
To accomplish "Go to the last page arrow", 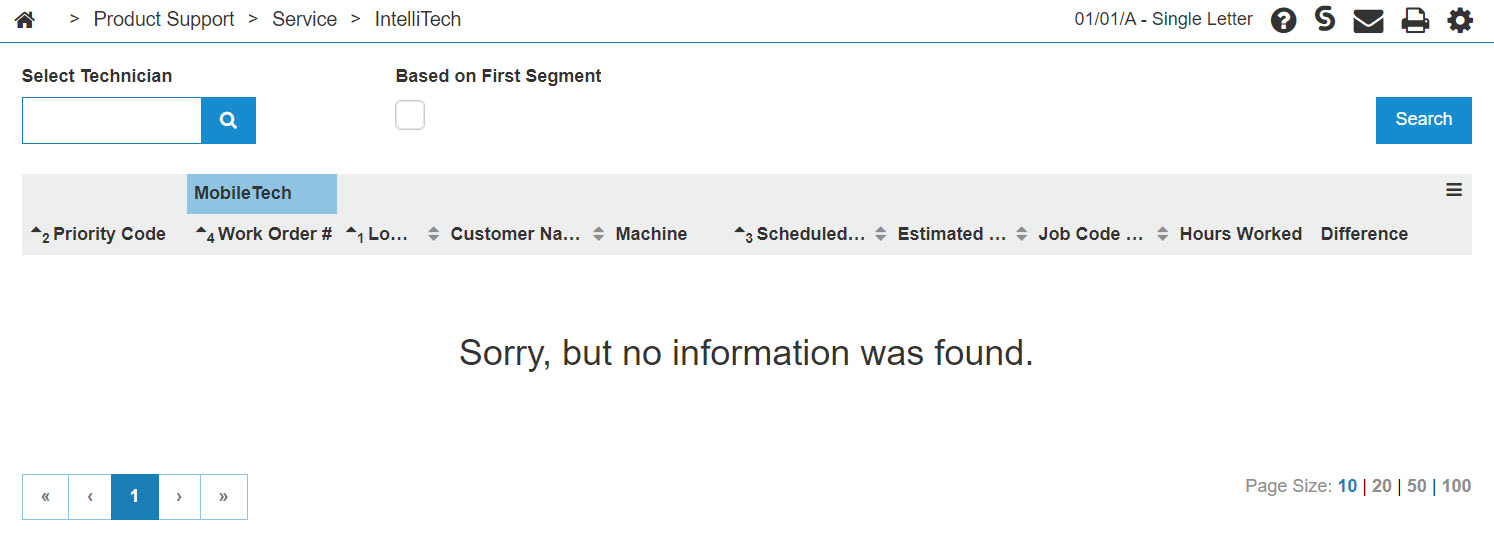I will click(224, 497).
